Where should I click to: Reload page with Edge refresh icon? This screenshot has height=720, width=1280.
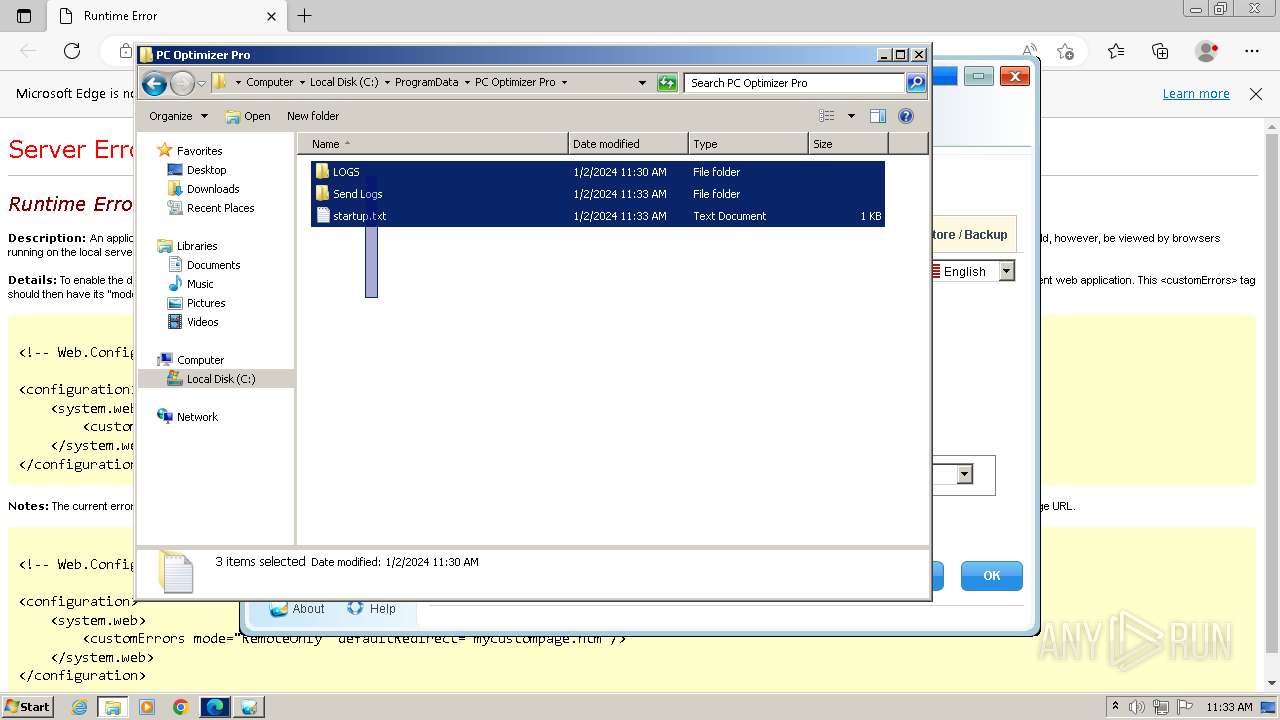(72, 51)
